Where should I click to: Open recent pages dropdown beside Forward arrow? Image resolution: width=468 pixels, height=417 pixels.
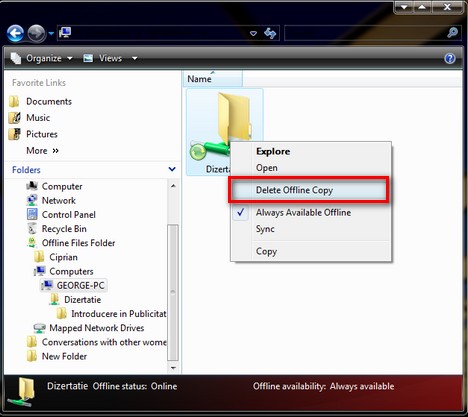coord(51,33)
